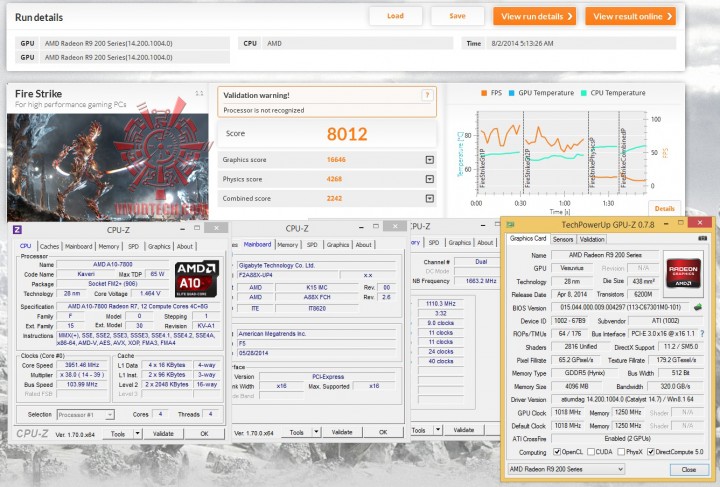Toggle the PhysX checkbox in GPU-Z
Viewport: 720px width, 487px height.
click(x=621, y=452)
